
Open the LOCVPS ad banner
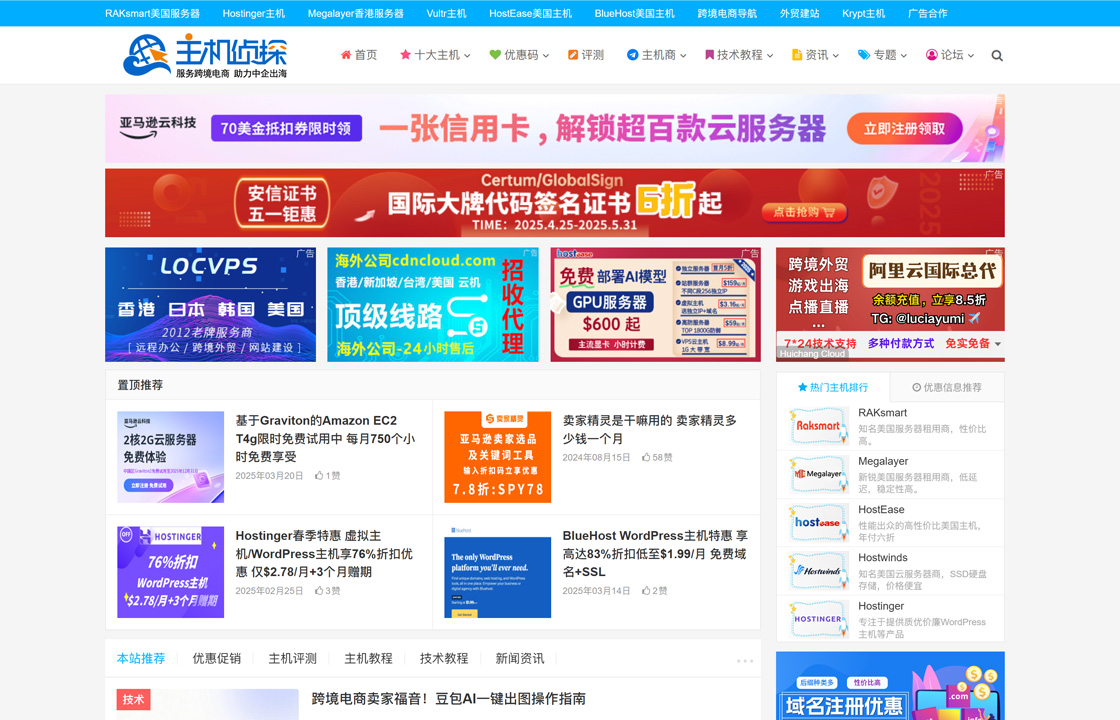click(x=210, y=304)
